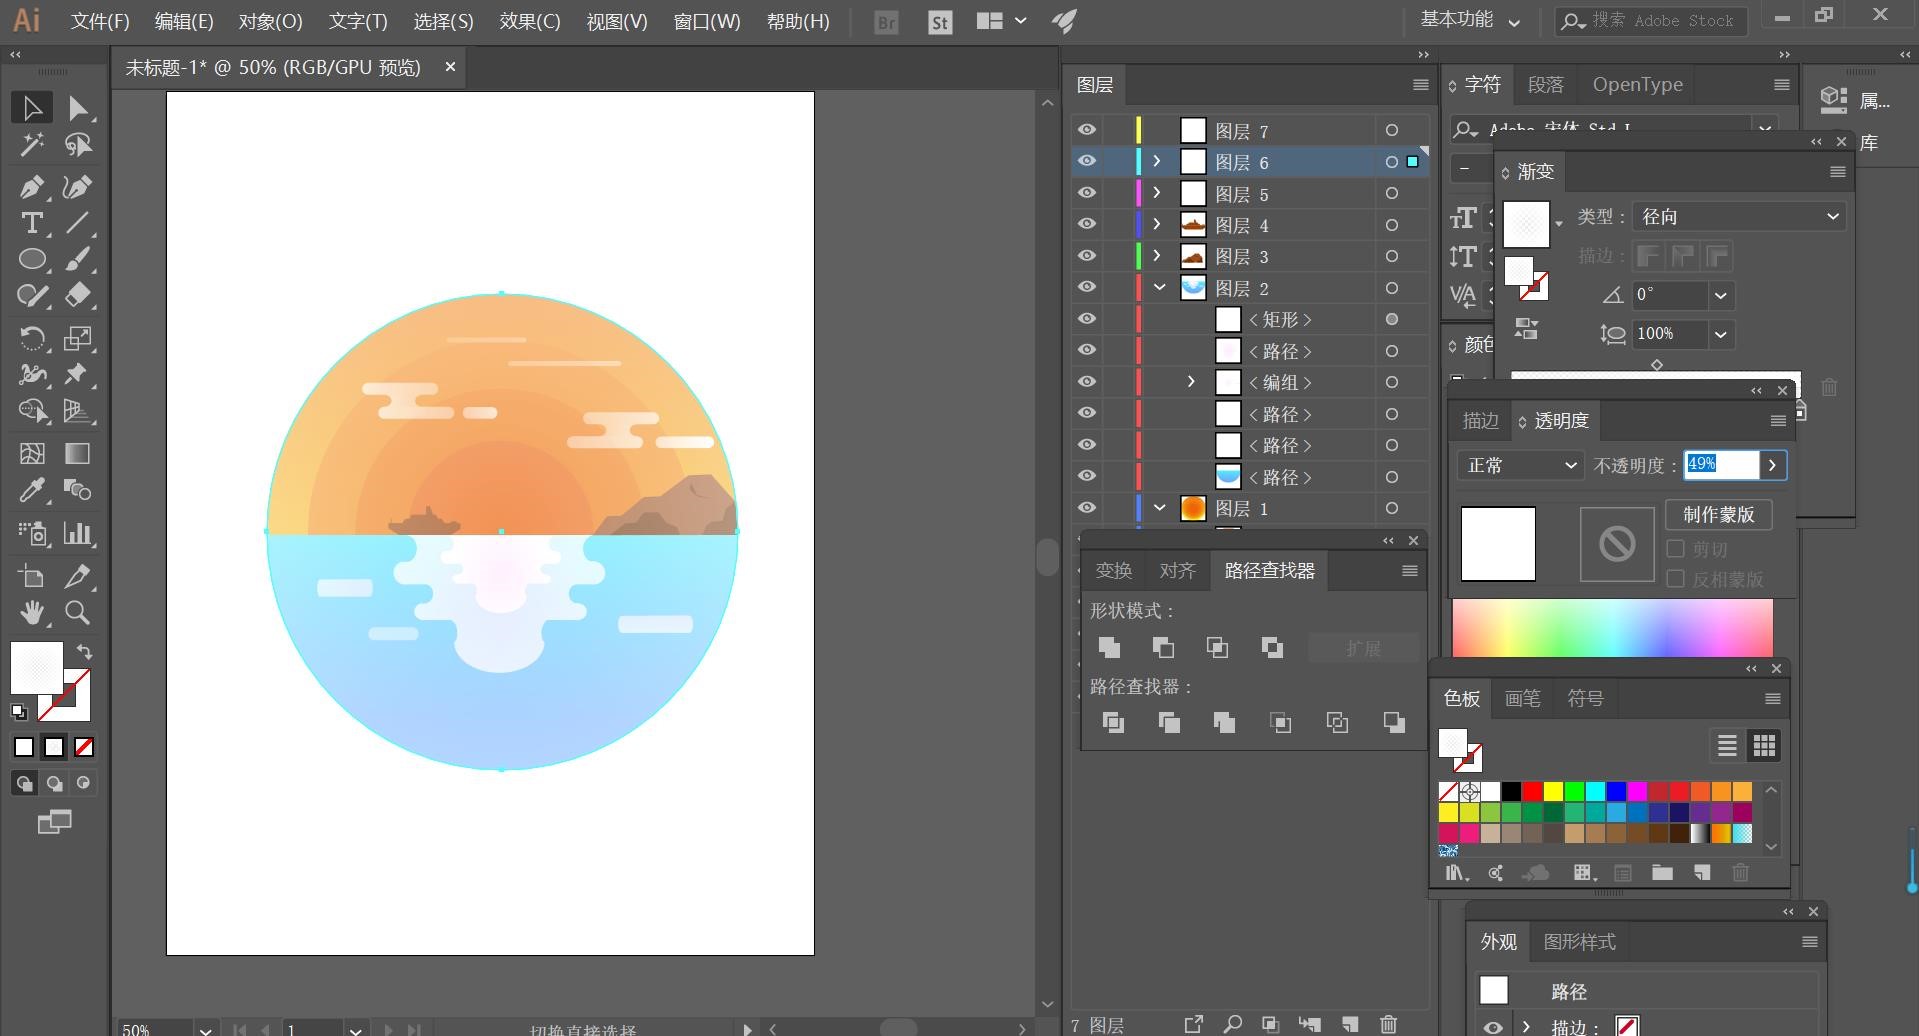This screenshot has height=1036, width=1919.
Task: Select the Magic Wand tool
Action: pos(32,145)
